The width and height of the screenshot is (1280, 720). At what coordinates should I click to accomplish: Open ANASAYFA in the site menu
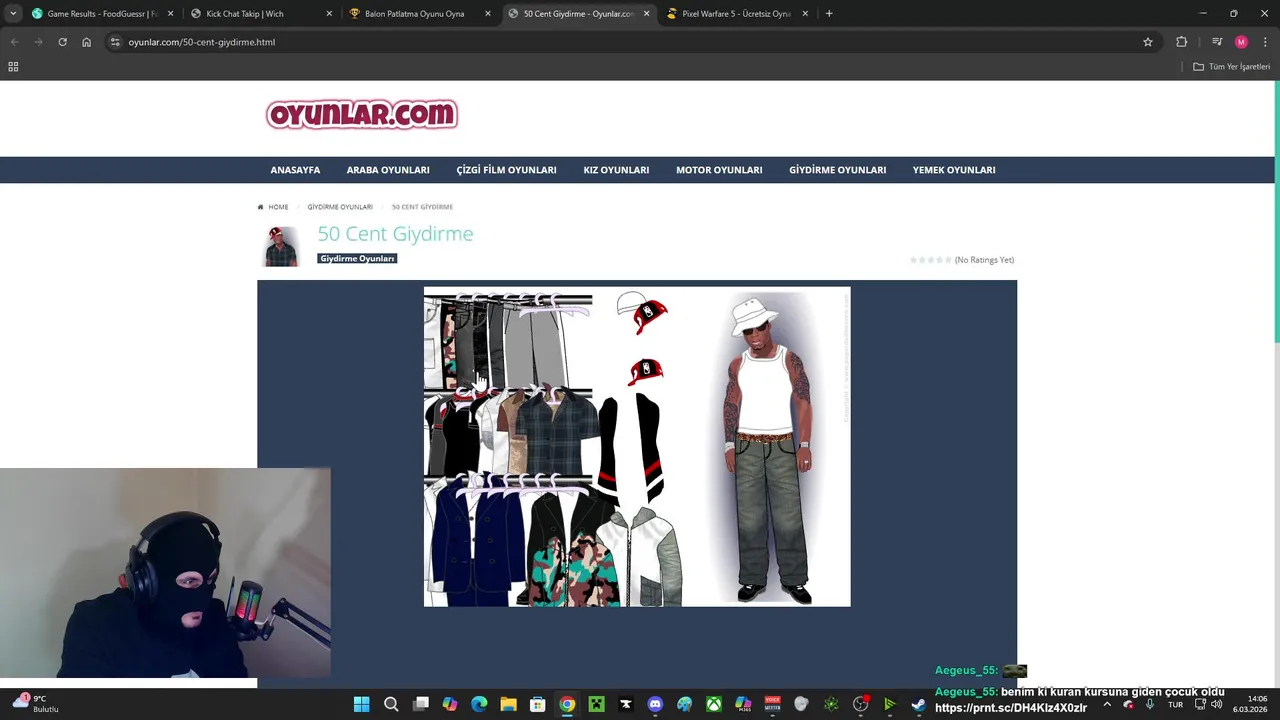(x=295, y=170)
